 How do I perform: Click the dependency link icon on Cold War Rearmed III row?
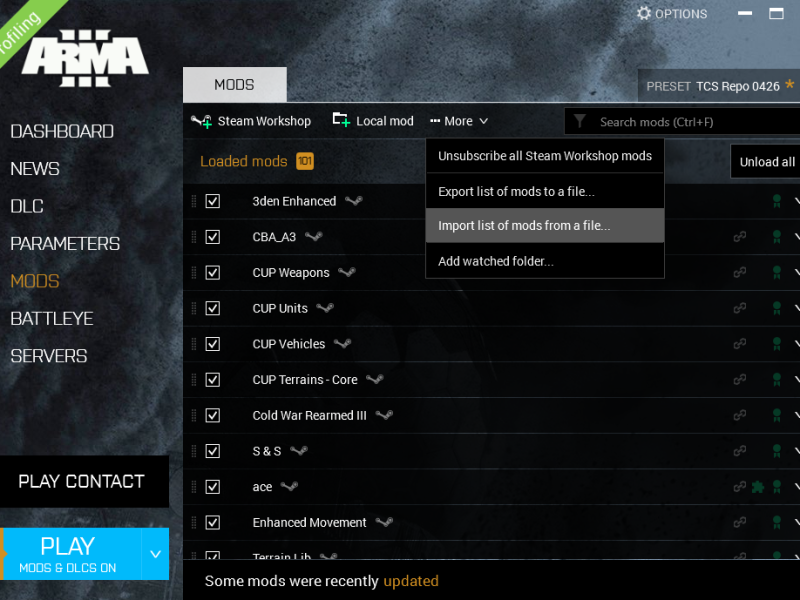click(740, 415)
